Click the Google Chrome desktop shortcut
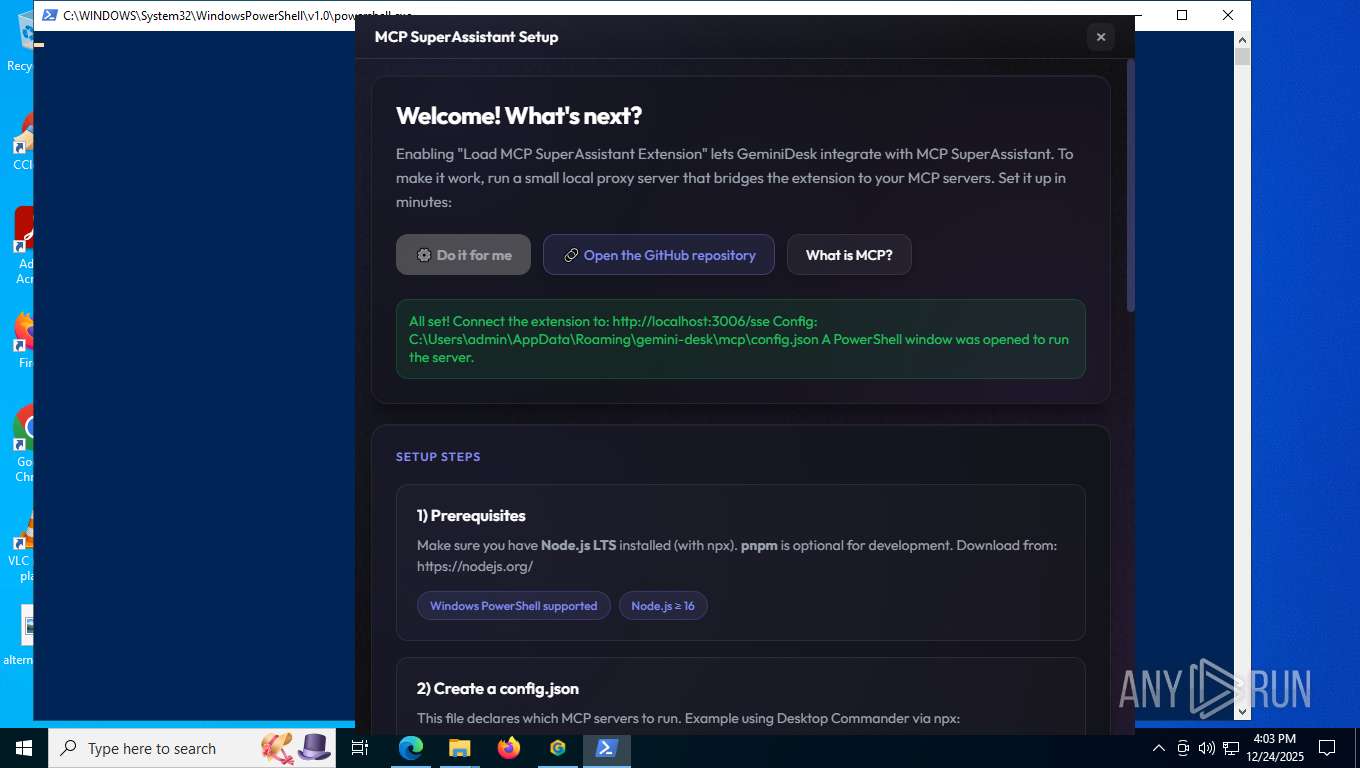Screen dimensions: 1360x768 24,443
